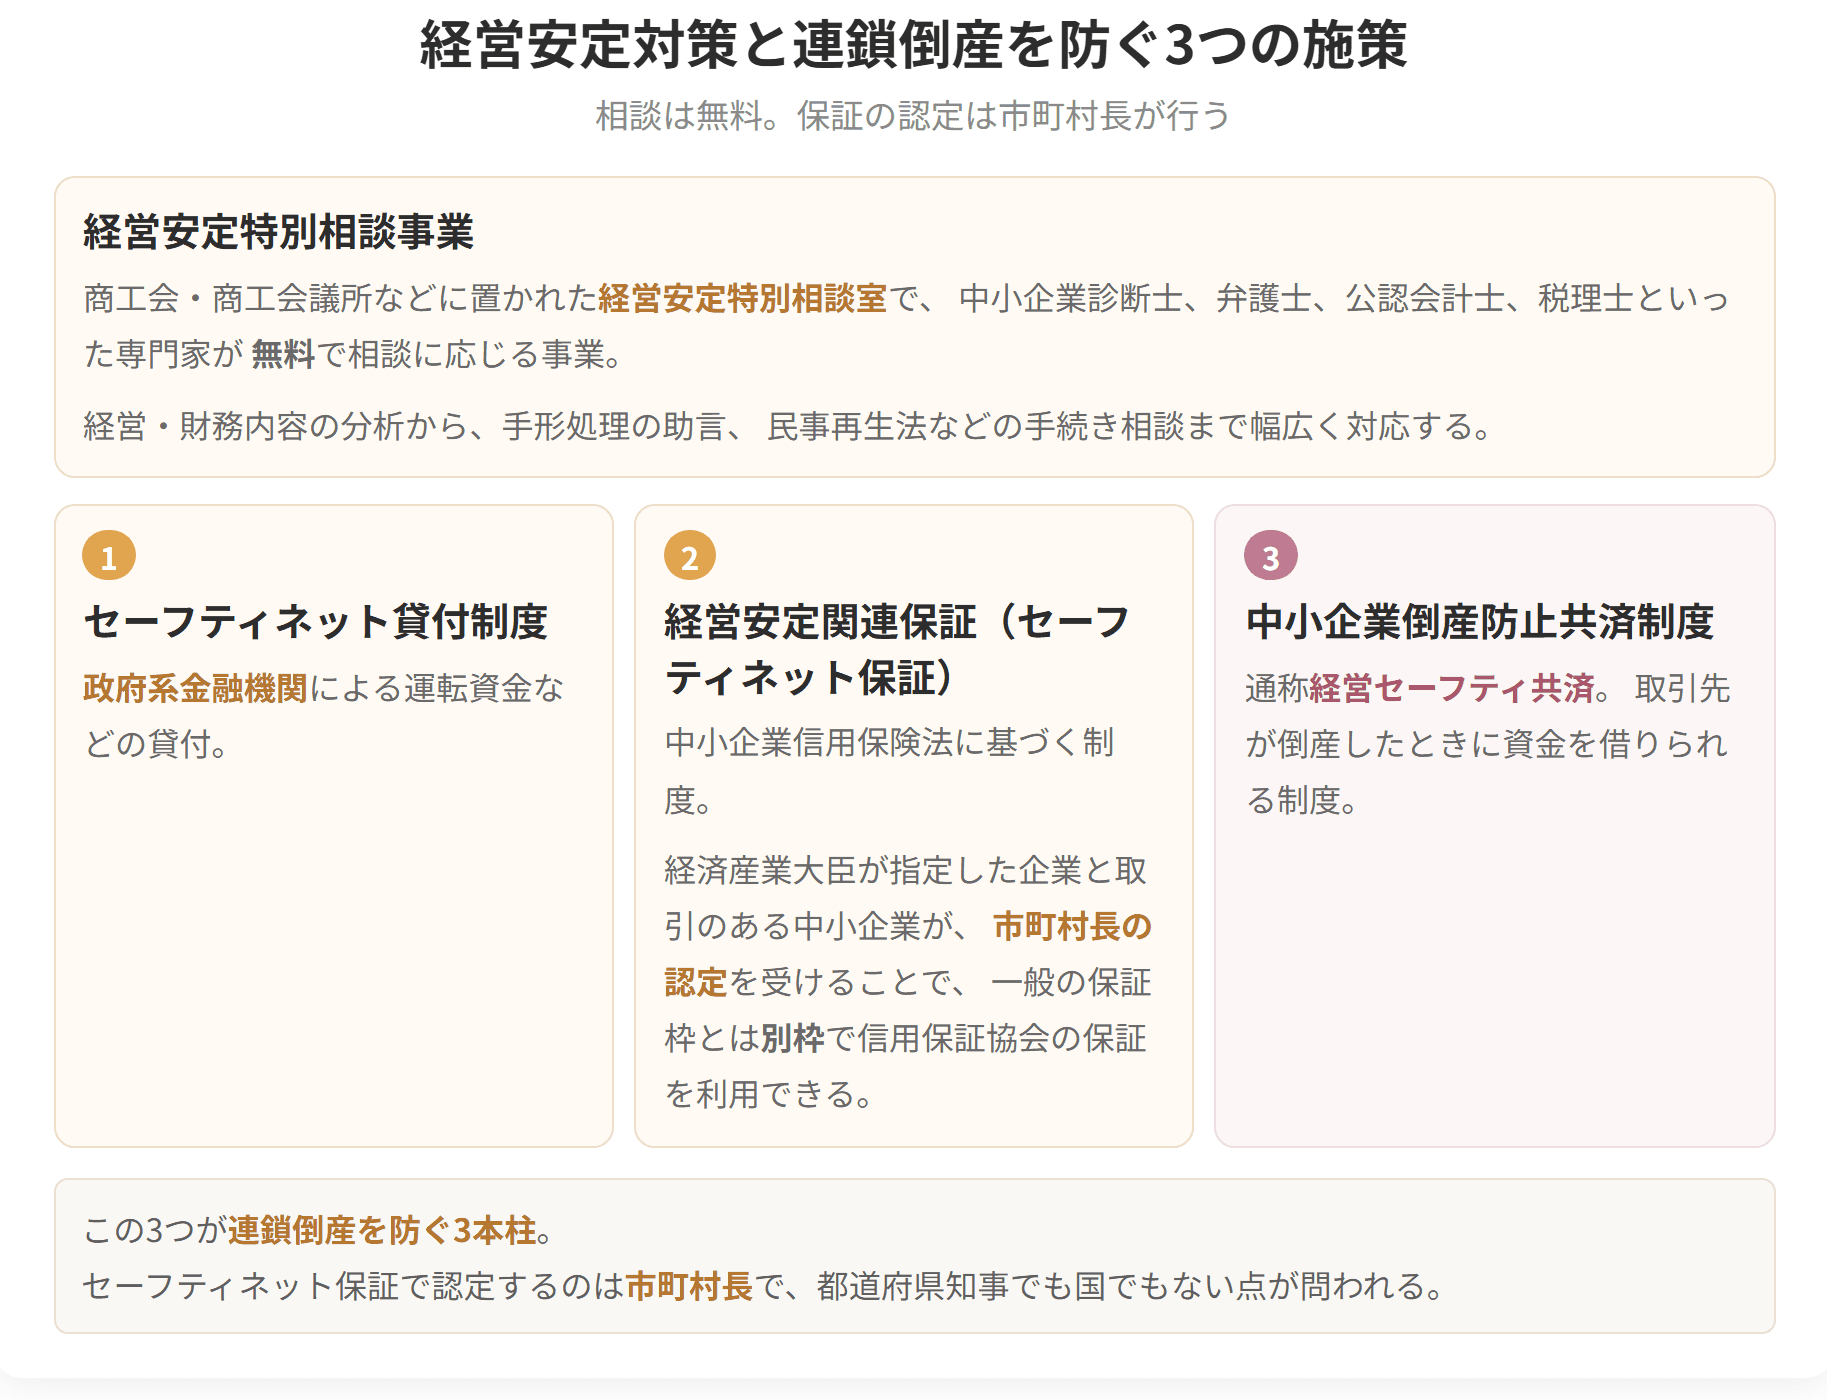Click the heading 経営安定関連保証（セーフティネット保証）
This screenshot has height=1400, width=1827.
[x=897, y=650]
